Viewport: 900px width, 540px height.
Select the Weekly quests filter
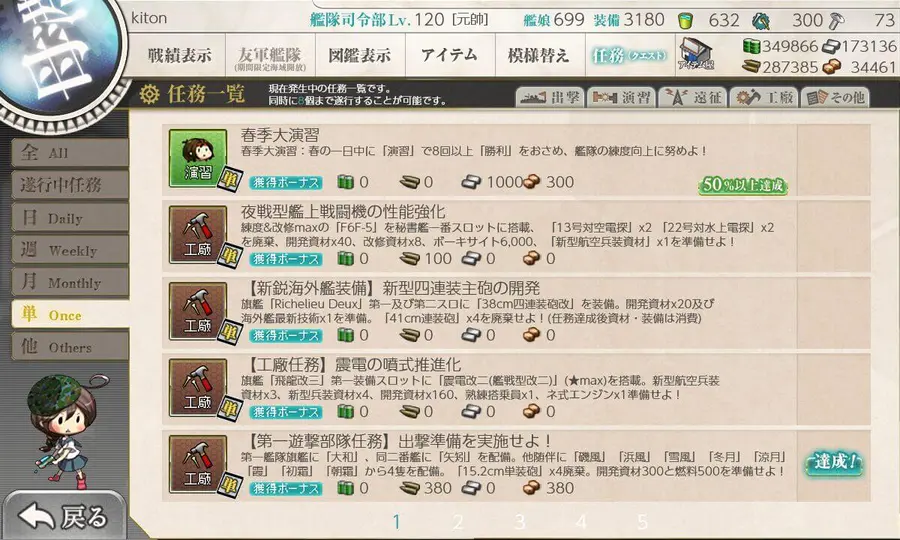[x=69, y=250]
